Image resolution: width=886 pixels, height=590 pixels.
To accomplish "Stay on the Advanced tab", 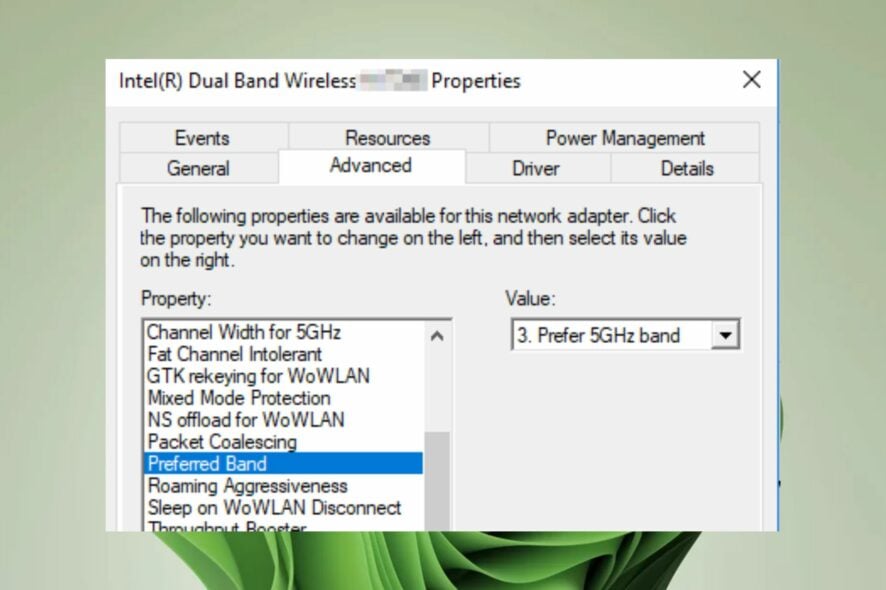I will click(x=372, y=166).
